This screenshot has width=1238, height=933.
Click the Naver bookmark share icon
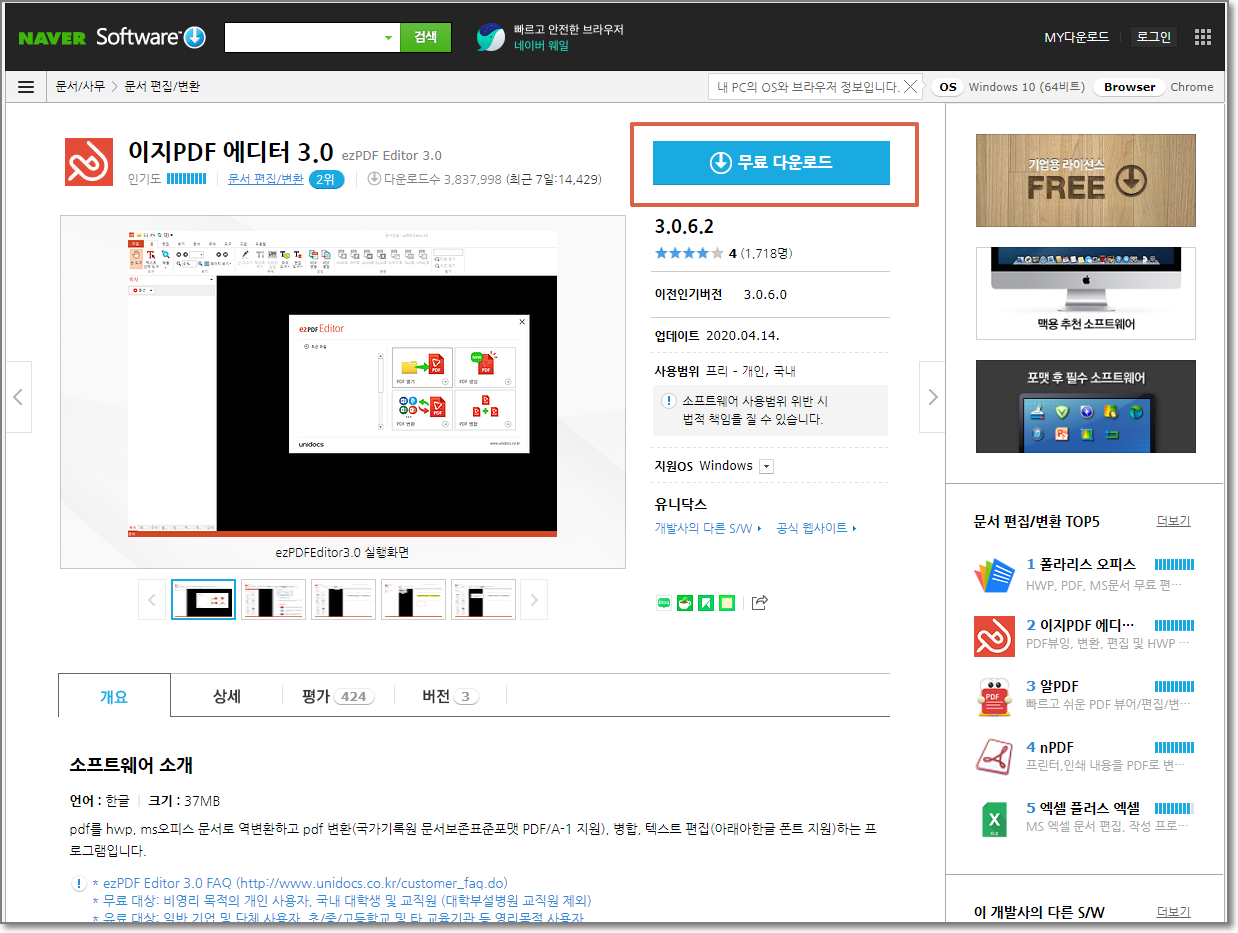coord(706,602)
